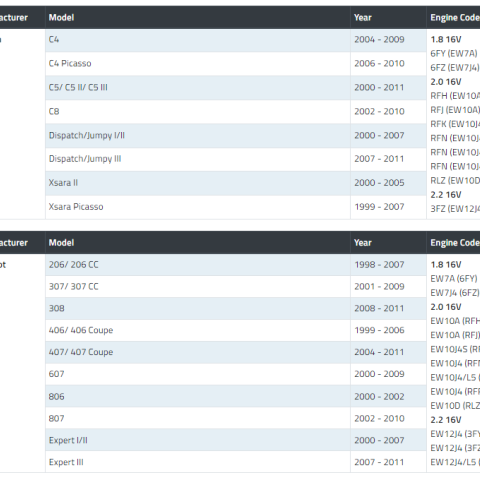Viewport: 480px width, 480px height.
Task: Click the RFJ (EW10A) engine code
Action: 455,110
